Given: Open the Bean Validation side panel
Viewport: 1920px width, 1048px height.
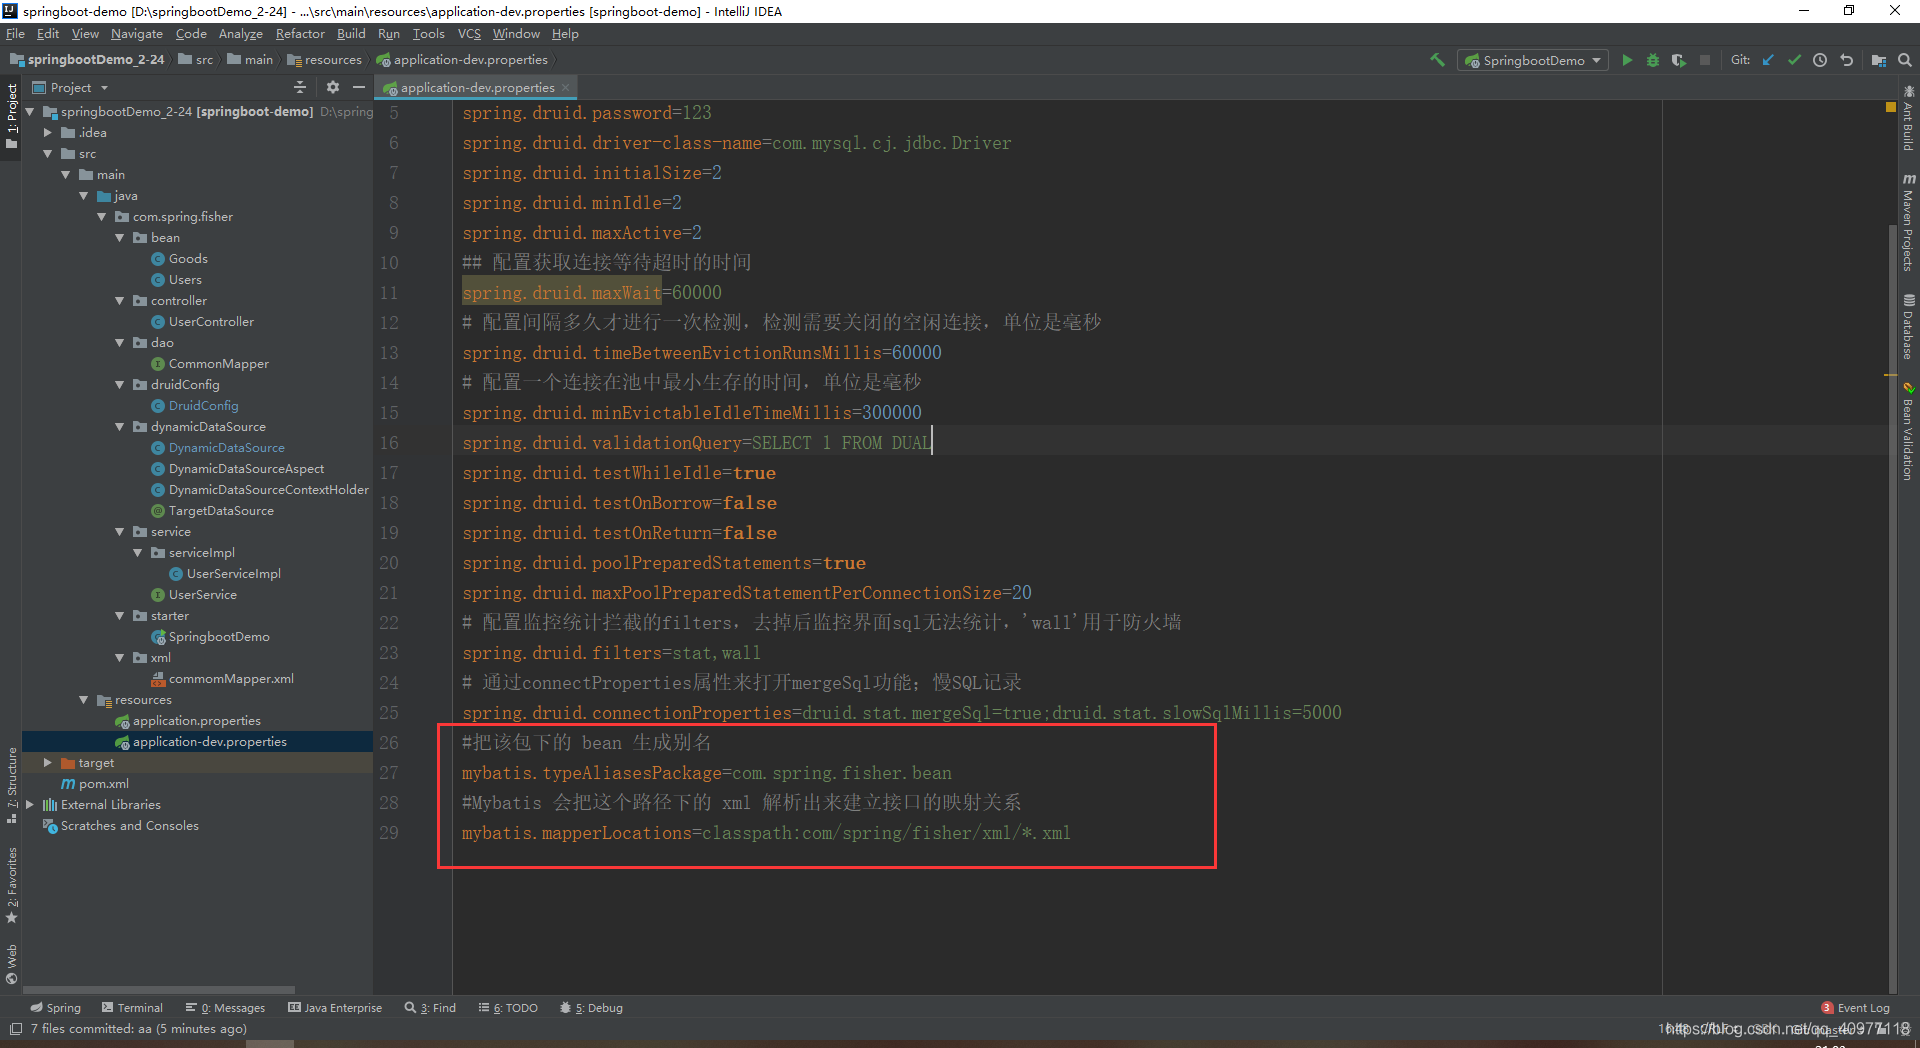Looking at the screenshot, I should point(1908,431).
